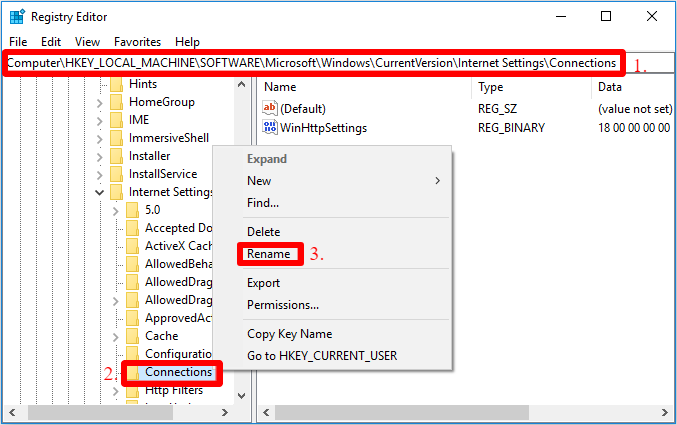Screen dimensions: 677x425
Task: Expand the ImmersiveShell key
Action: 100,139
